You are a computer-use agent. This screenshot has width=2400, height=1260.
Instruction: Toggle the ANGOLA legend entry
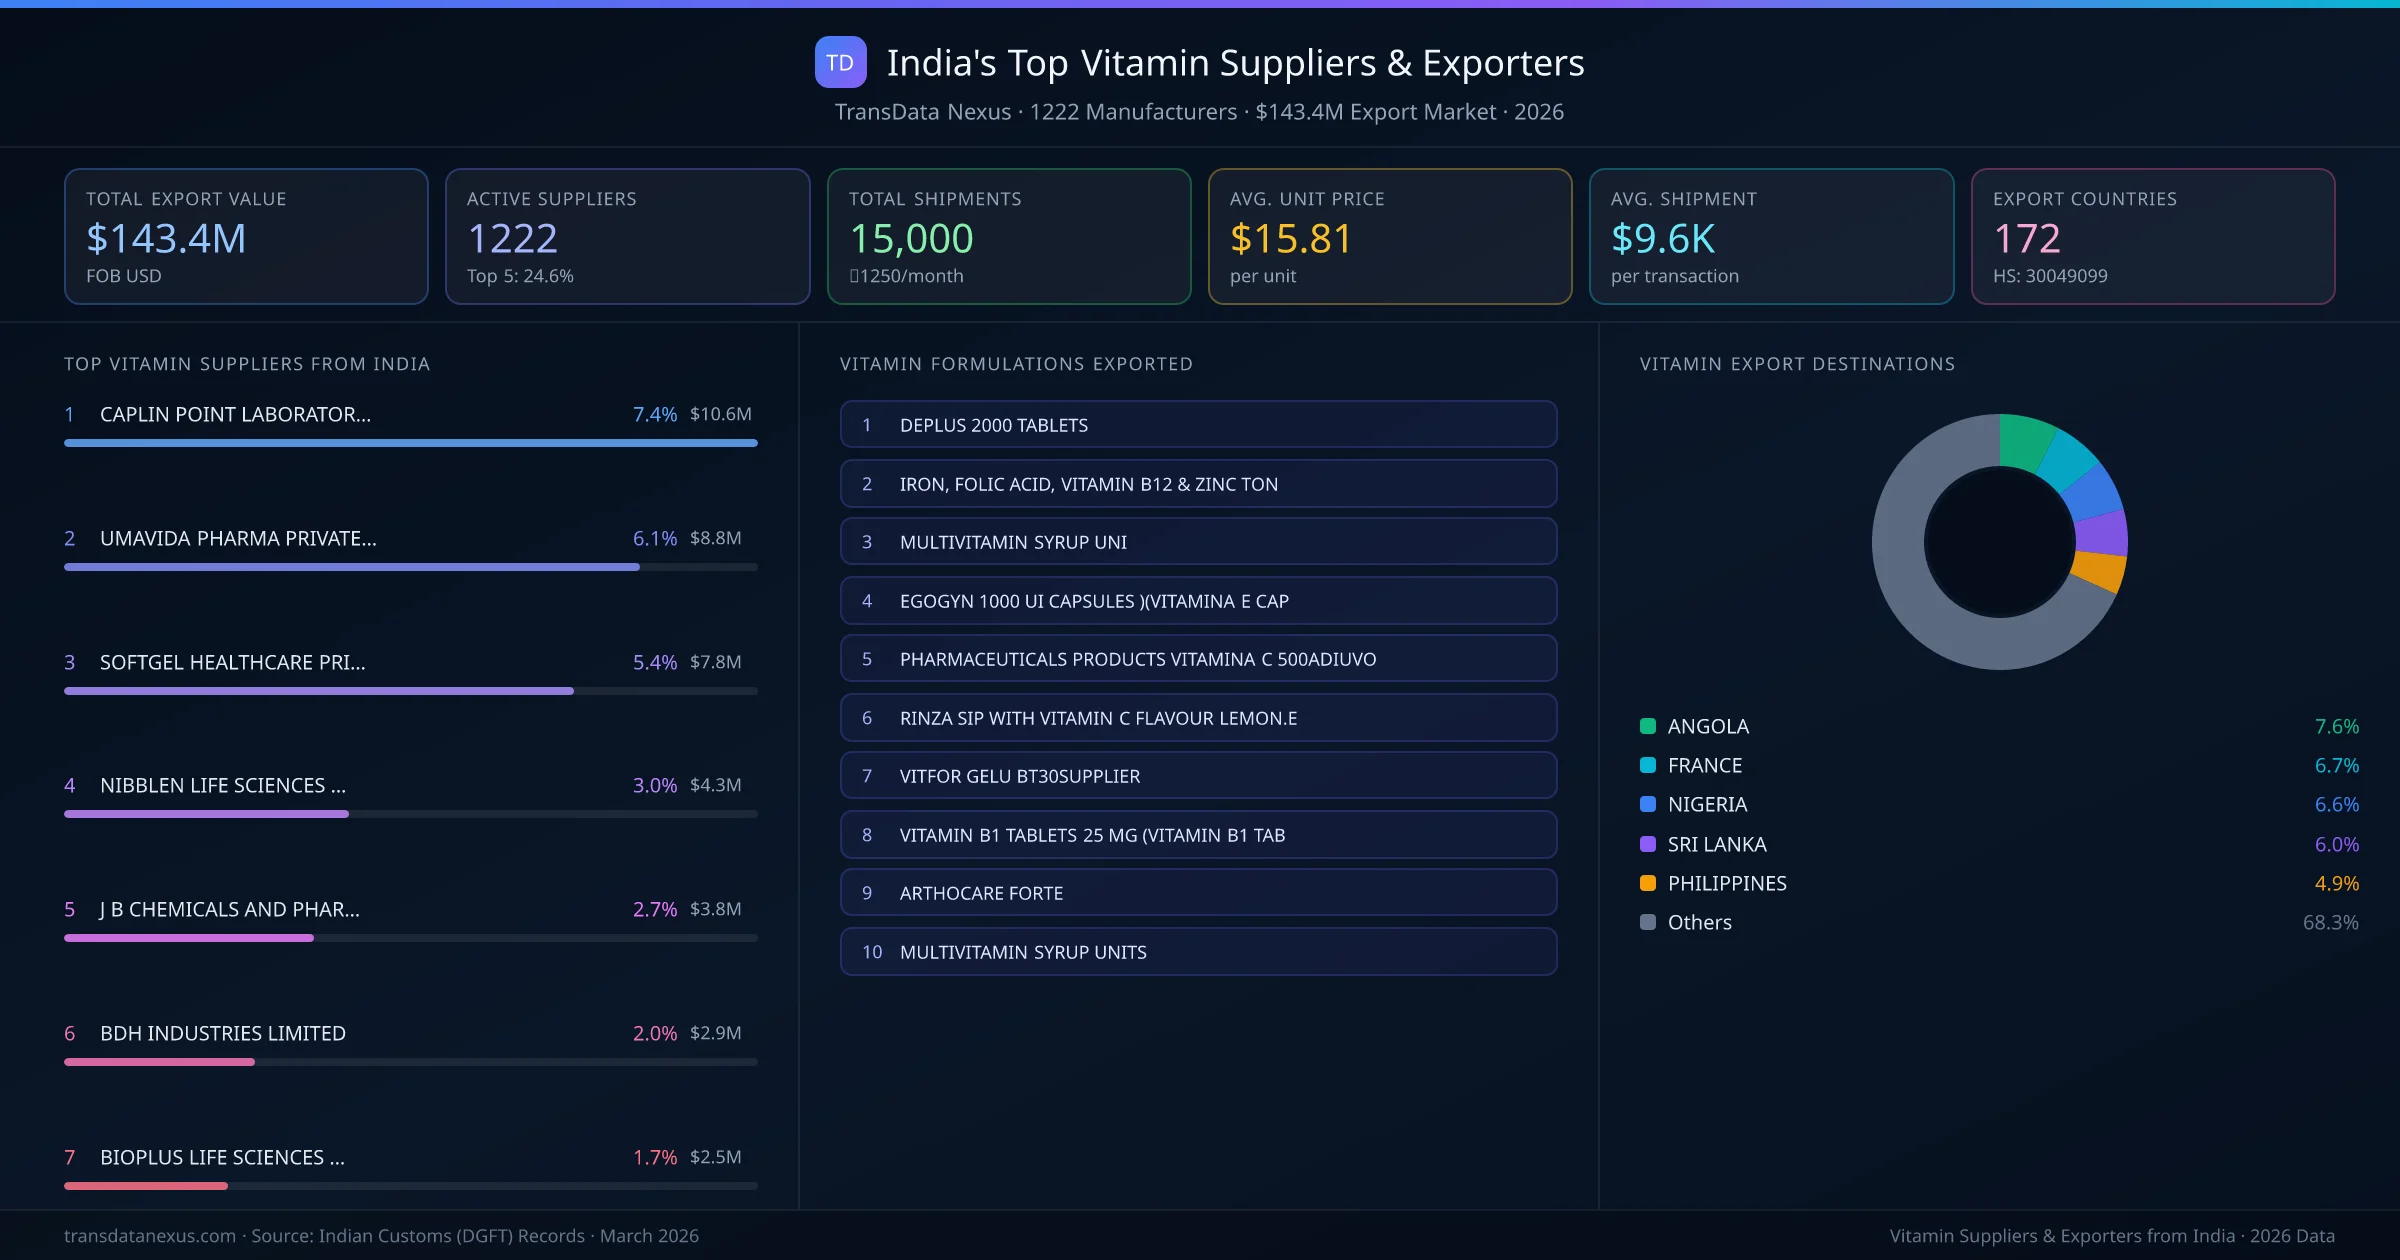point(1707,726)
